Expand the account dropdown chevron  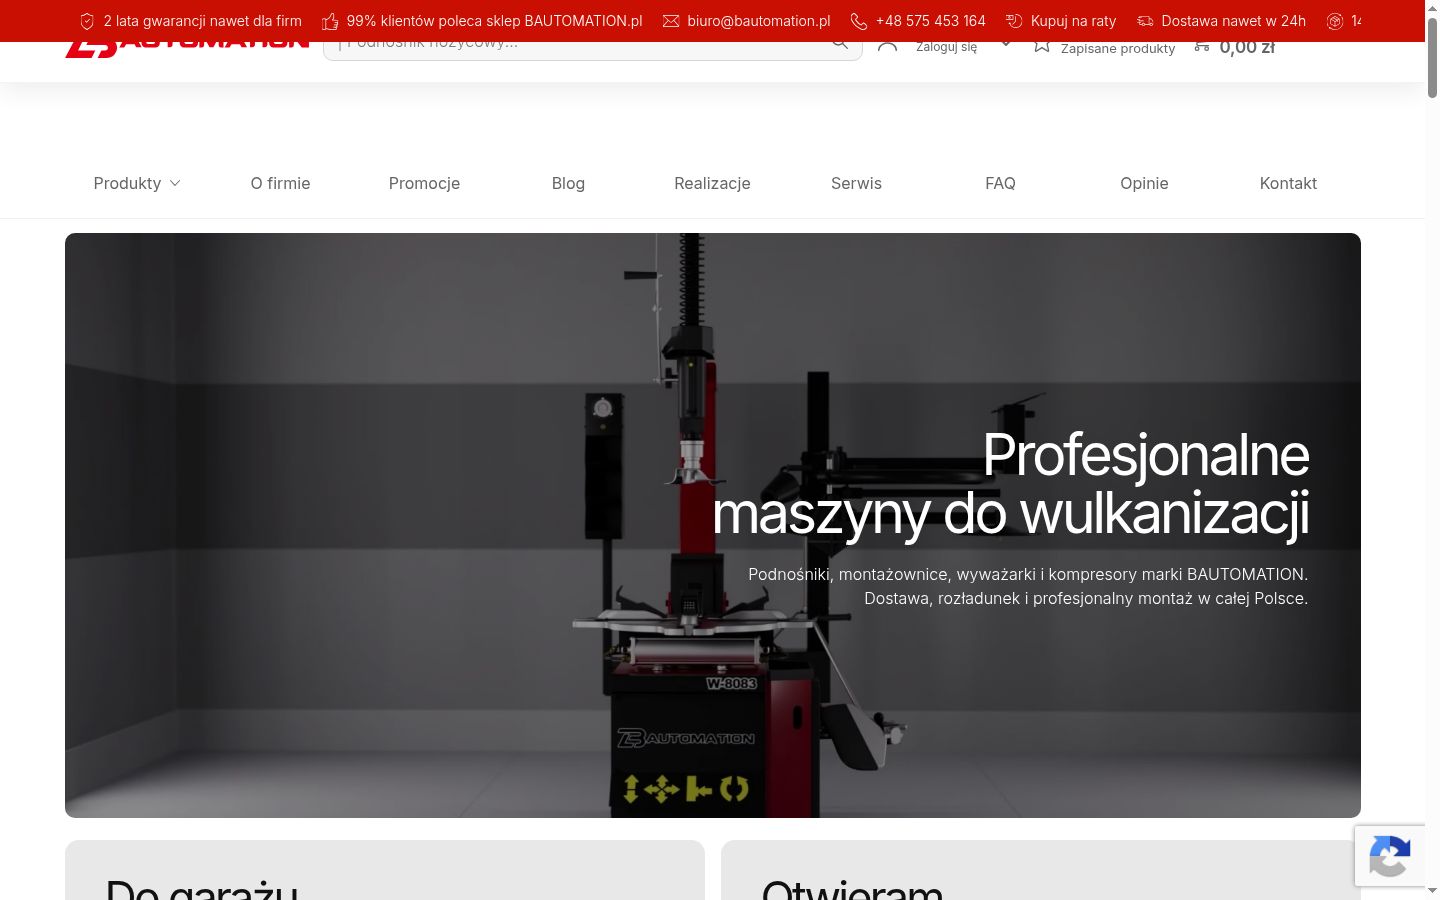click(1006, 44)
